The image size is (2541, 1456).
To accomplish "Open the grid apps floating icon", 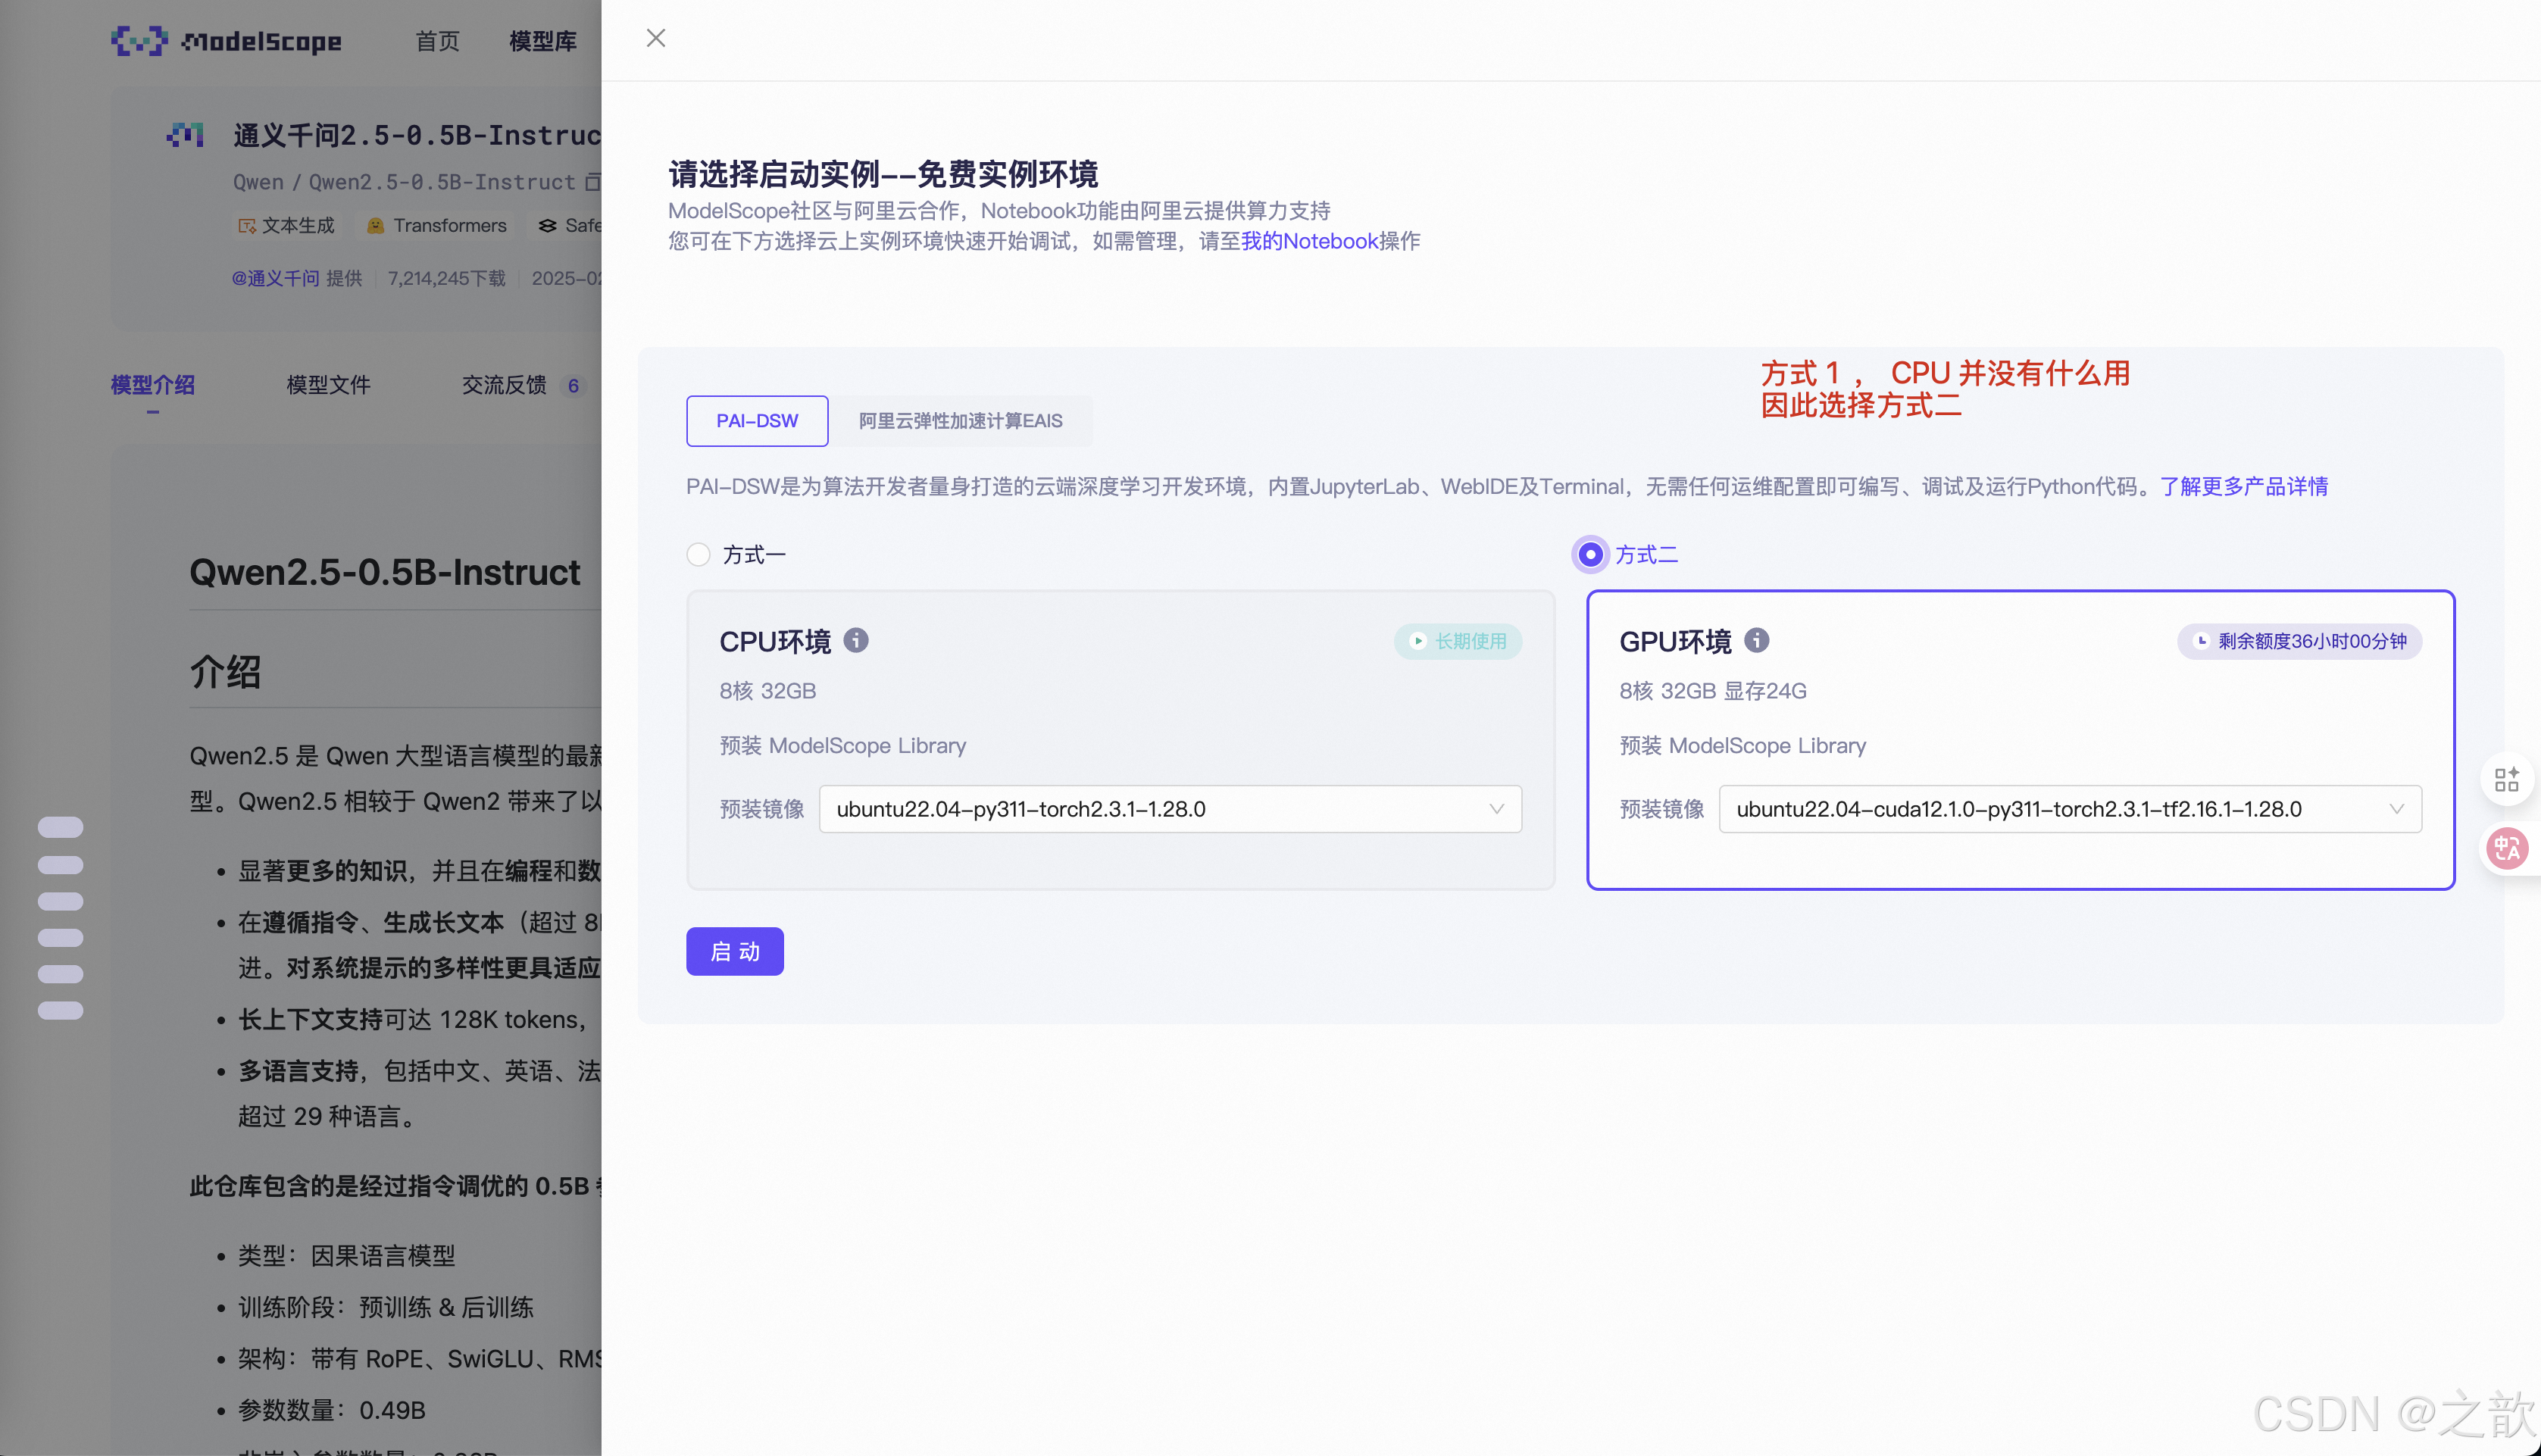I will [x=2507, y=779].
